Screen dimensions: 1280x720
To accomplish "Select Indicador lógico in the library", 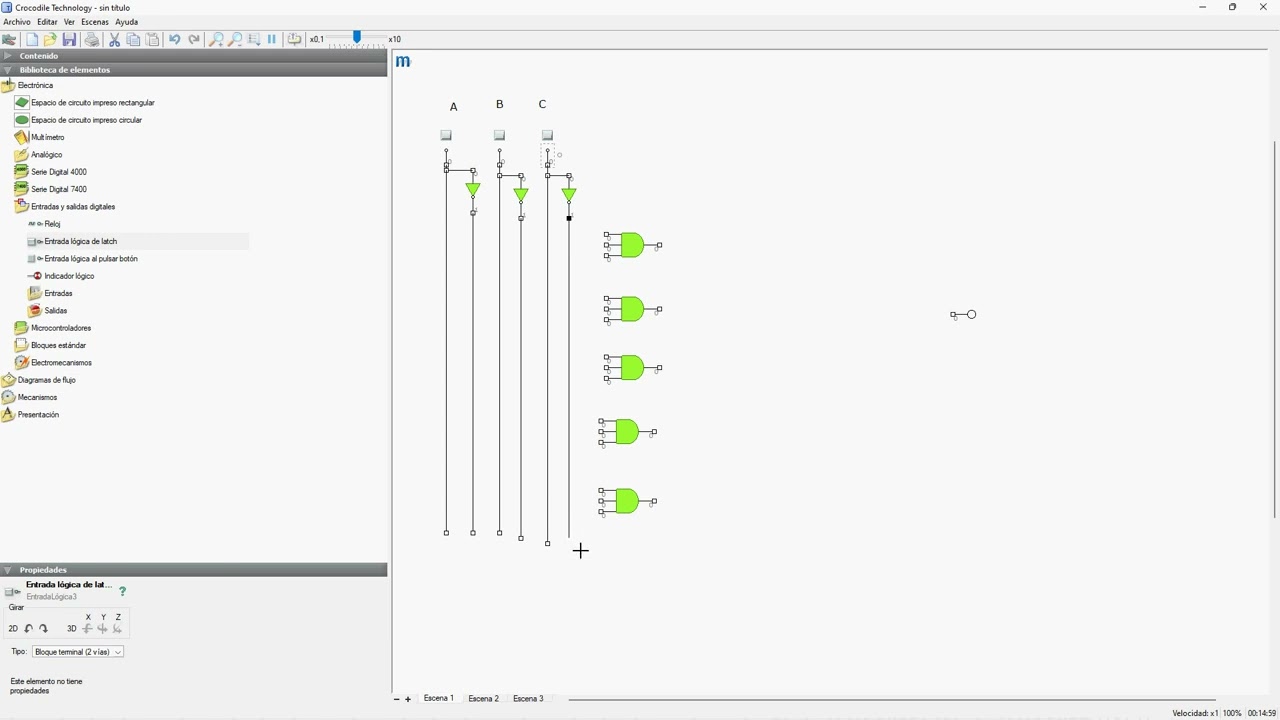I will pos(62,276).
